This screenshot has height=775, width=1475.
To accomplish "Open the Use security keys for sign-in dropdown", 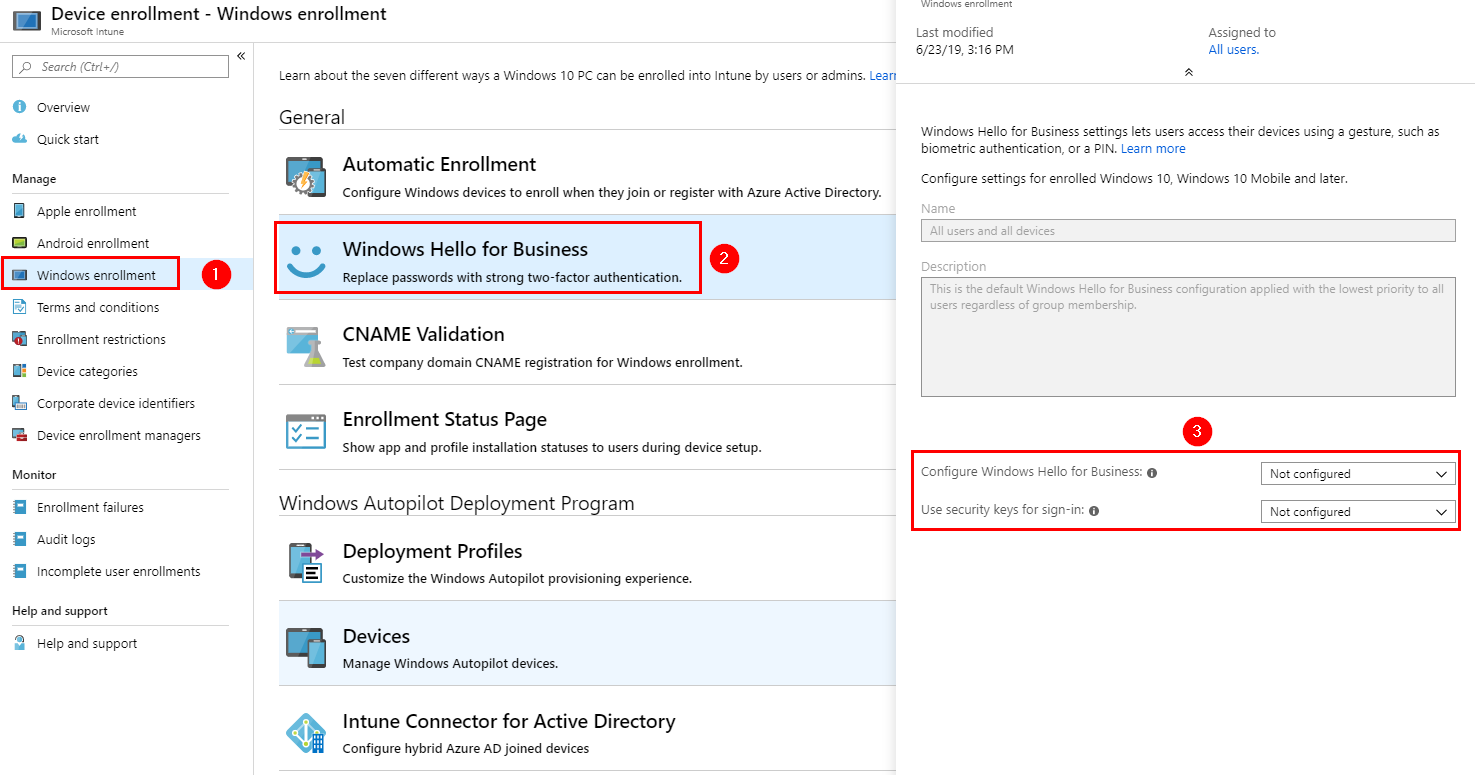I will click(x=1356, y=511).
